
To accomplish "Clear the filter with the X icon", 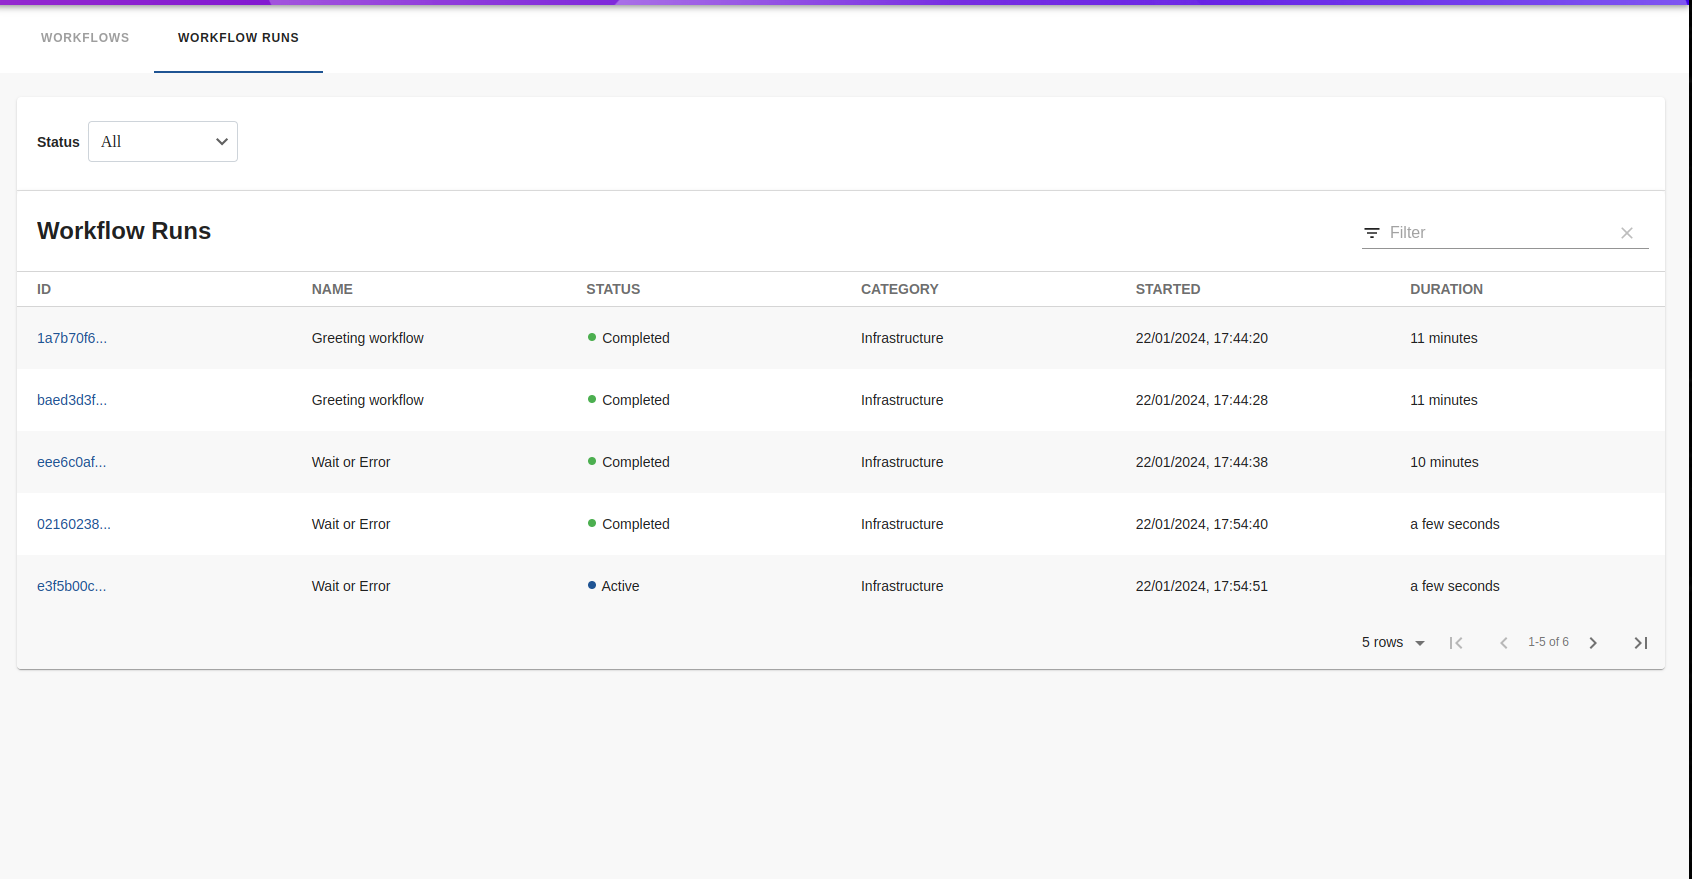I will click(x=1627, y=233).
